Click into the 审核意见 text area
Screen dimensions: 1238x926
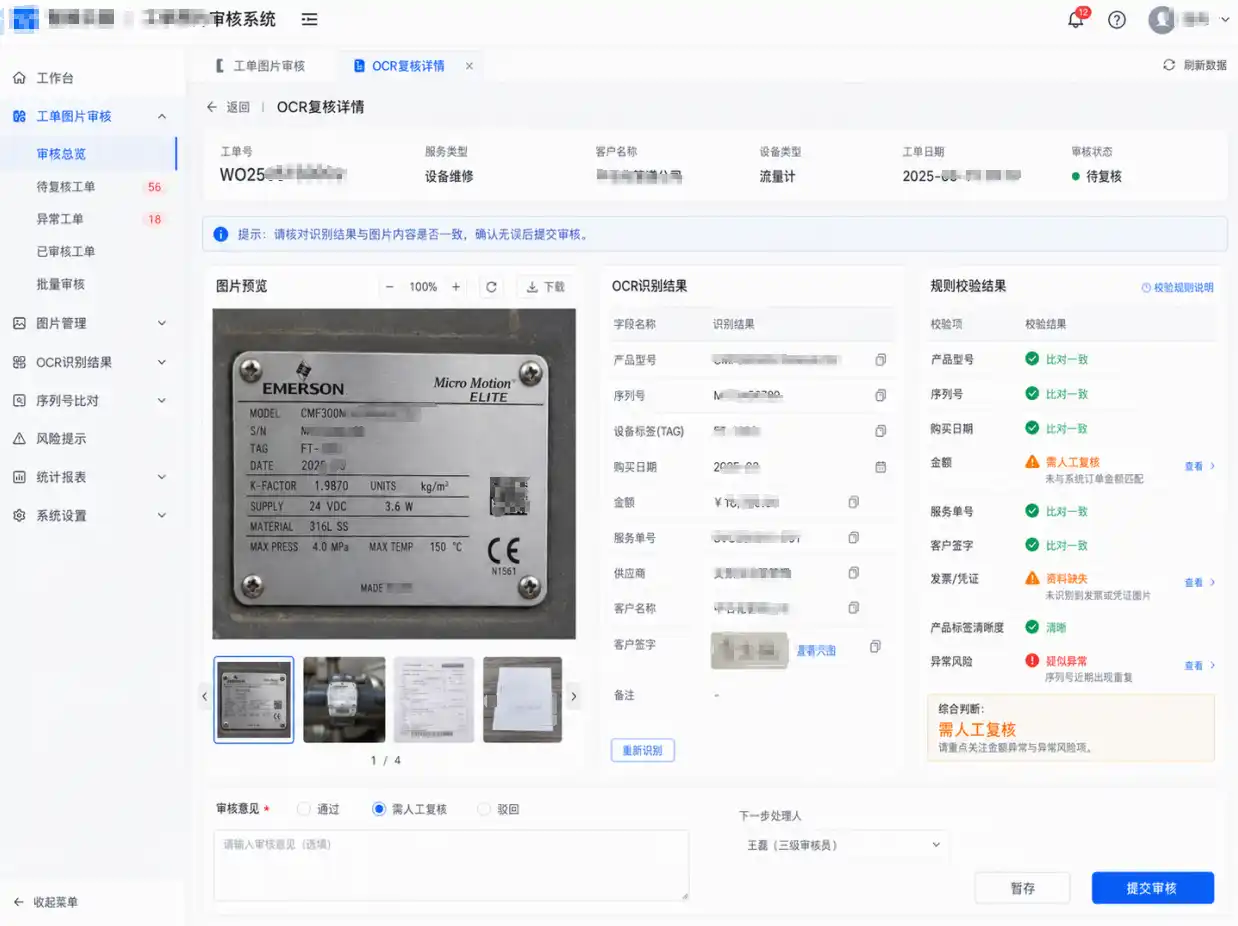click(x=451, y=865)
